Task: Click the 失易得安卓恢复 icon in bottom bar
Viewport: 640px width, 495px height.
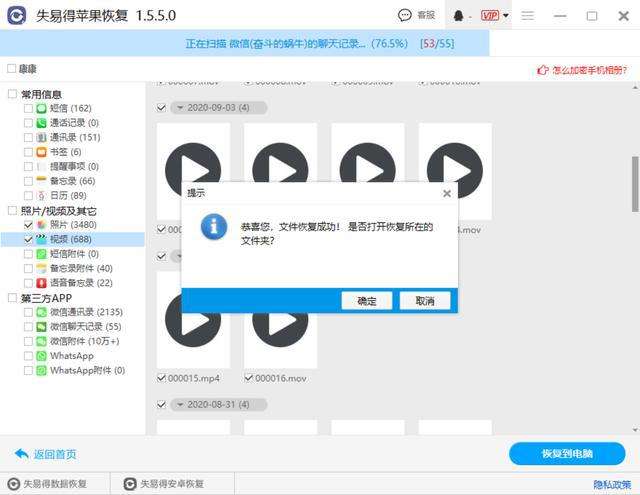Action: tap(130, 484)
